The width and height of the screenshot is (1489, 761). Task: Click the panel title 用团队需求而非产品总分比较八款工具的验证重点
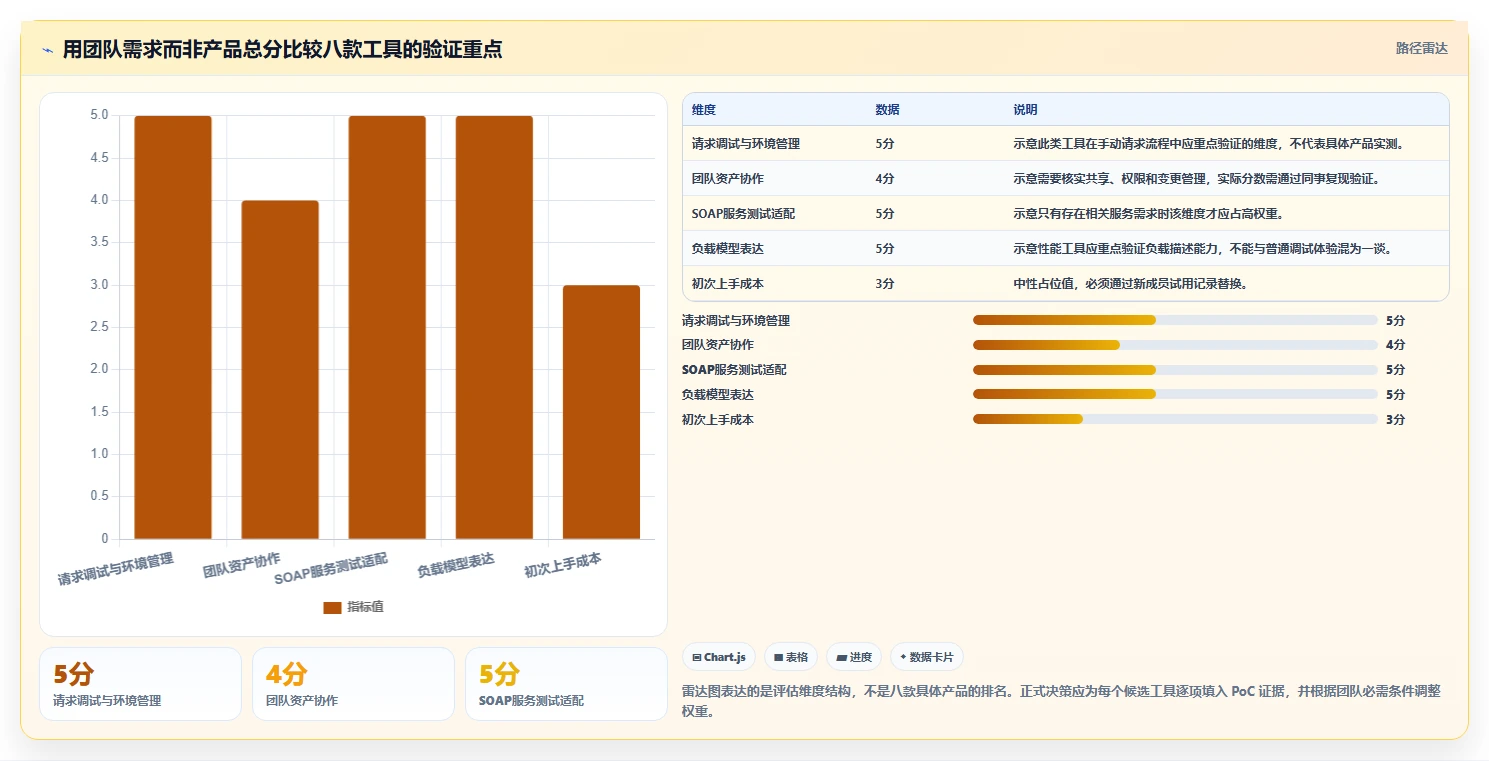click(x=282, y=50)
